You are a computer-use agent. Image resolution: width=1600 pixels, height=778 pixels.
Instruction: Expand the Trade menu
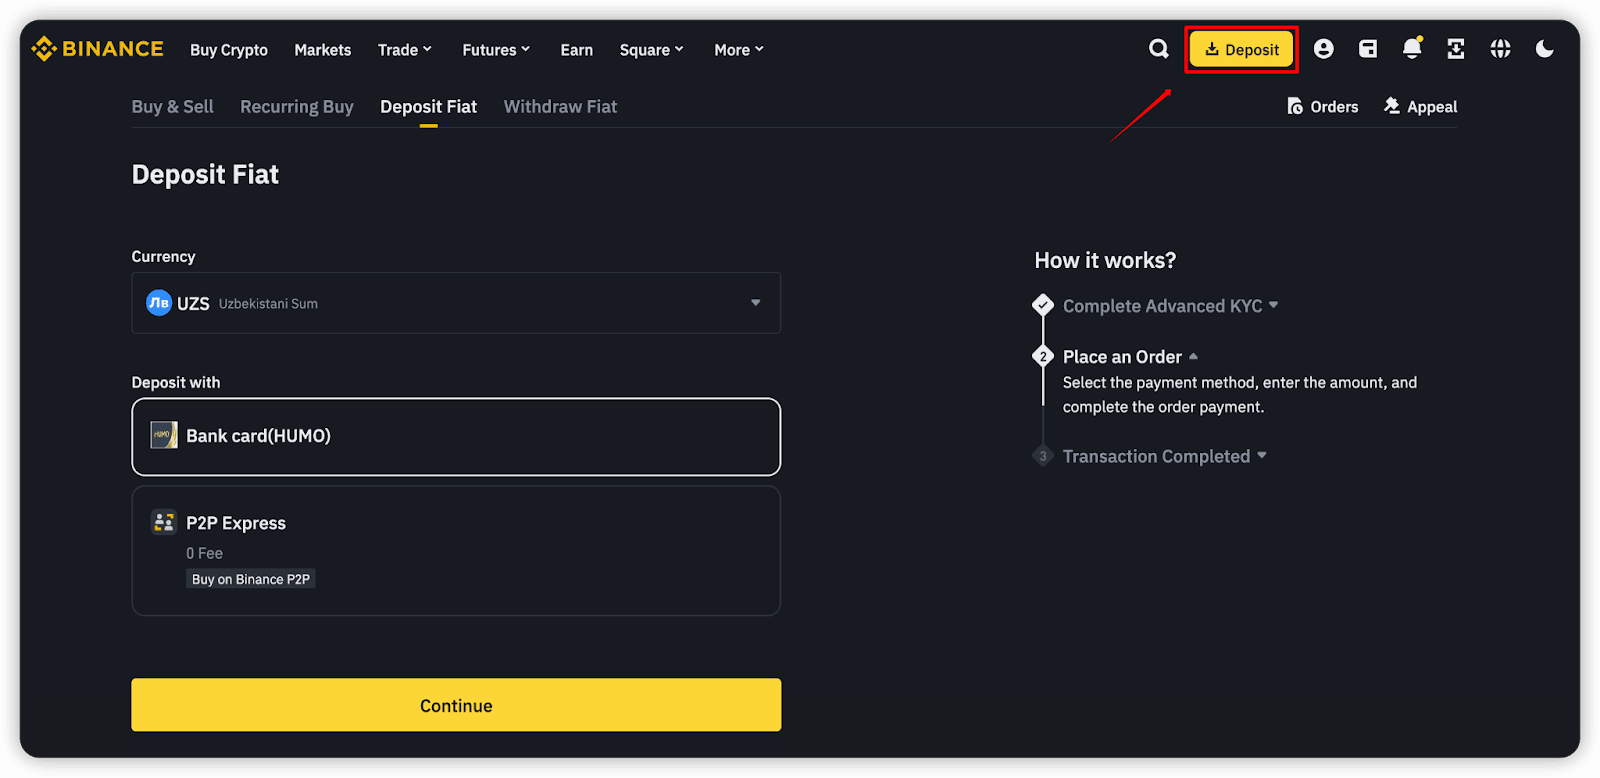(404, 50)
